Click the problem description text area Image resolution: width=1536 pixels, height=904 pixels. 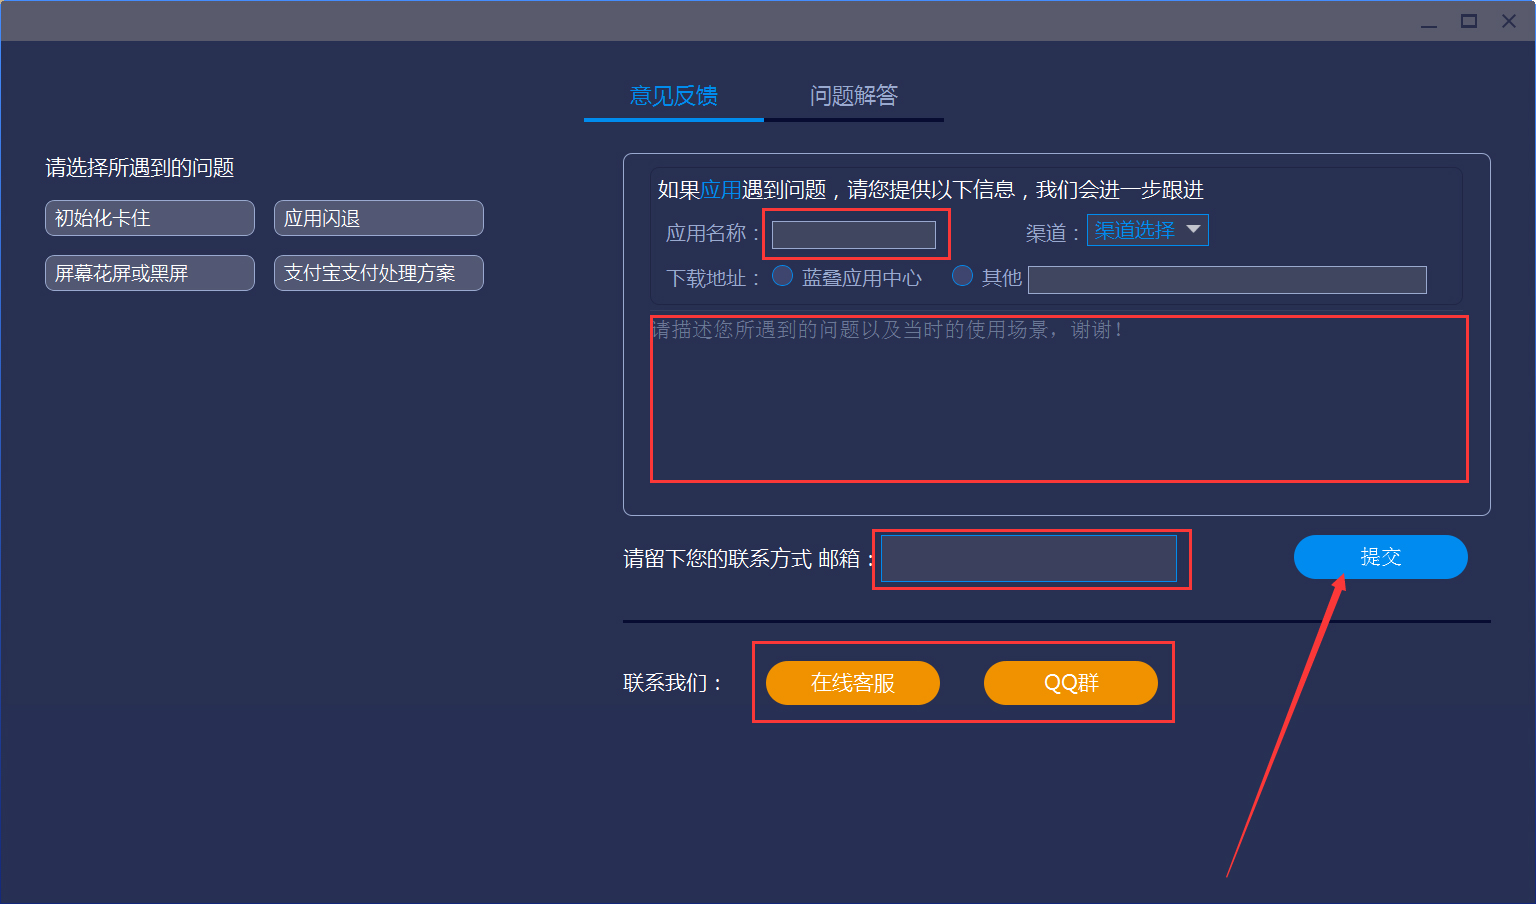tap(1060, 400)
